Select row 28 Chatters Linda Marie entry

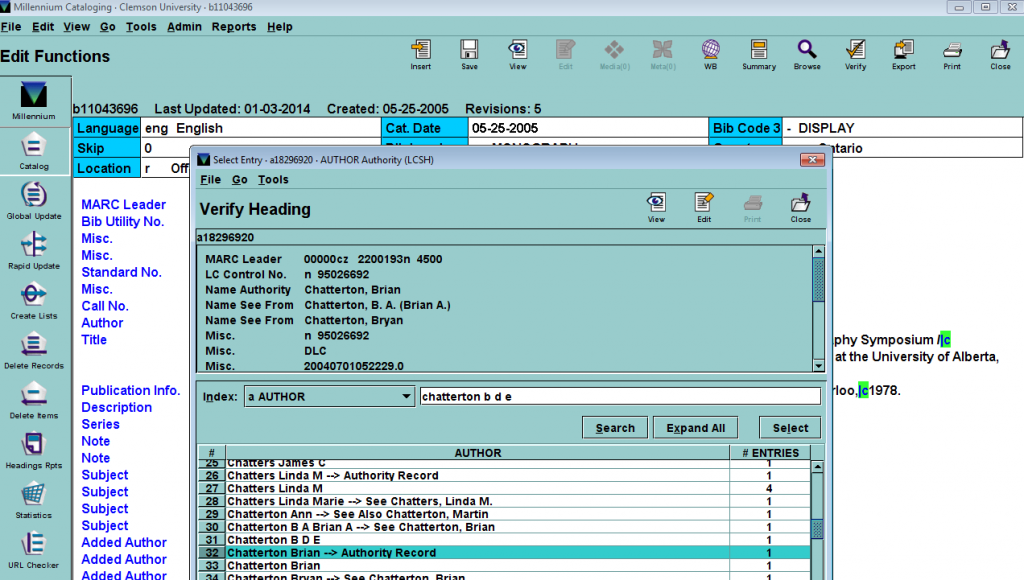click(504, 501)
